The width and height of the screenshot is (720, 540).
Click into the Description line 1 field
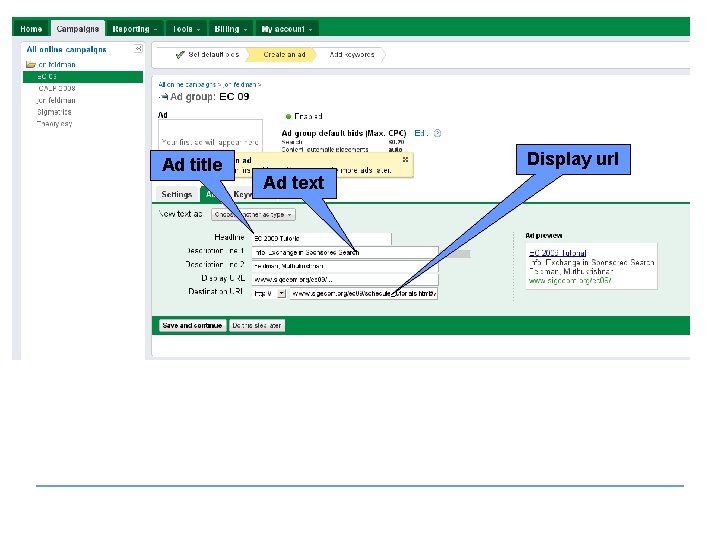tap(345, 253)
